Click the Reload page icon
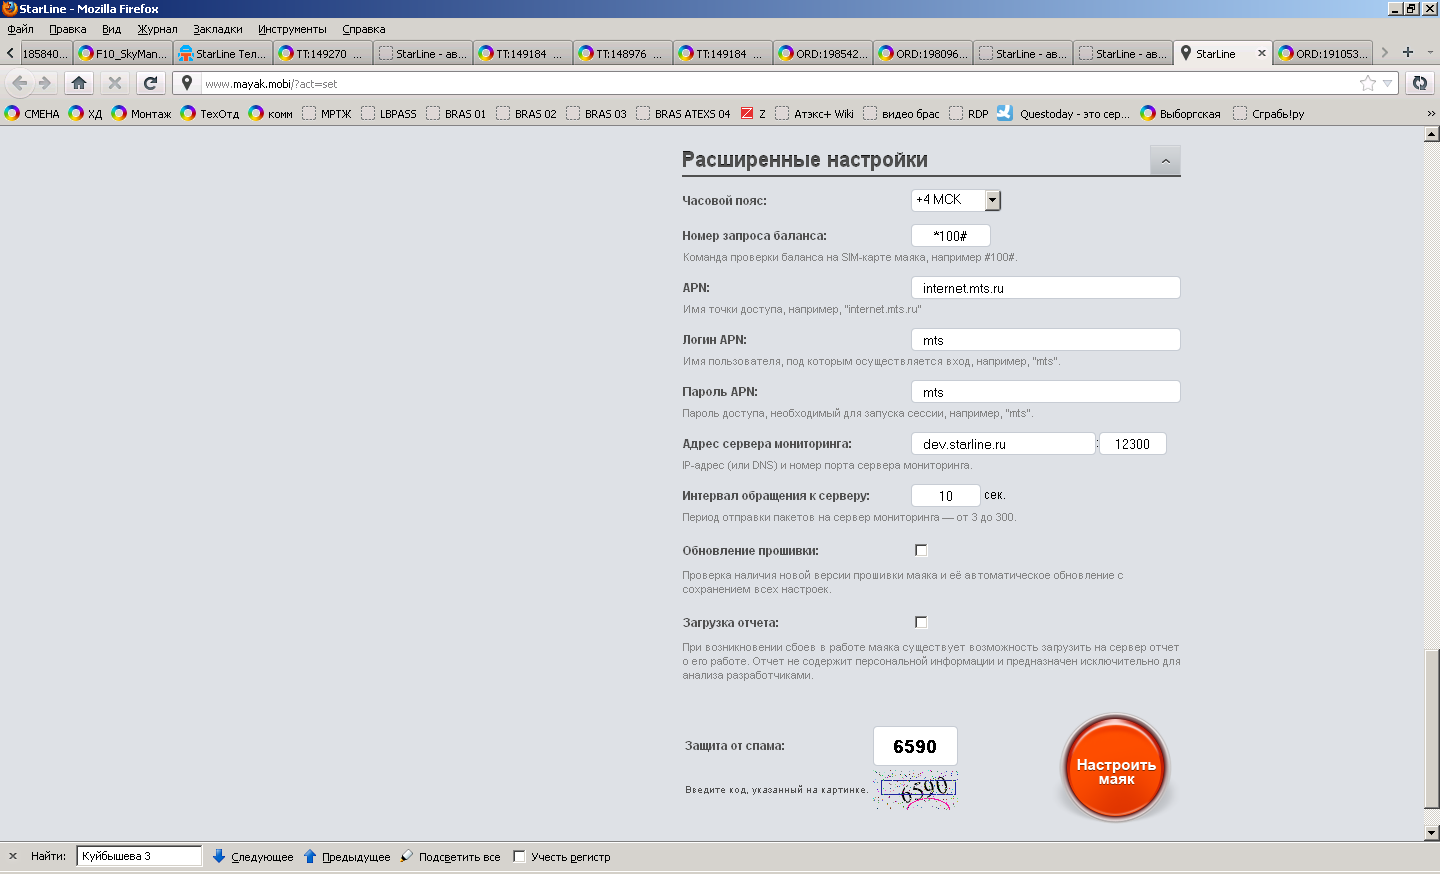 (150, 83)
